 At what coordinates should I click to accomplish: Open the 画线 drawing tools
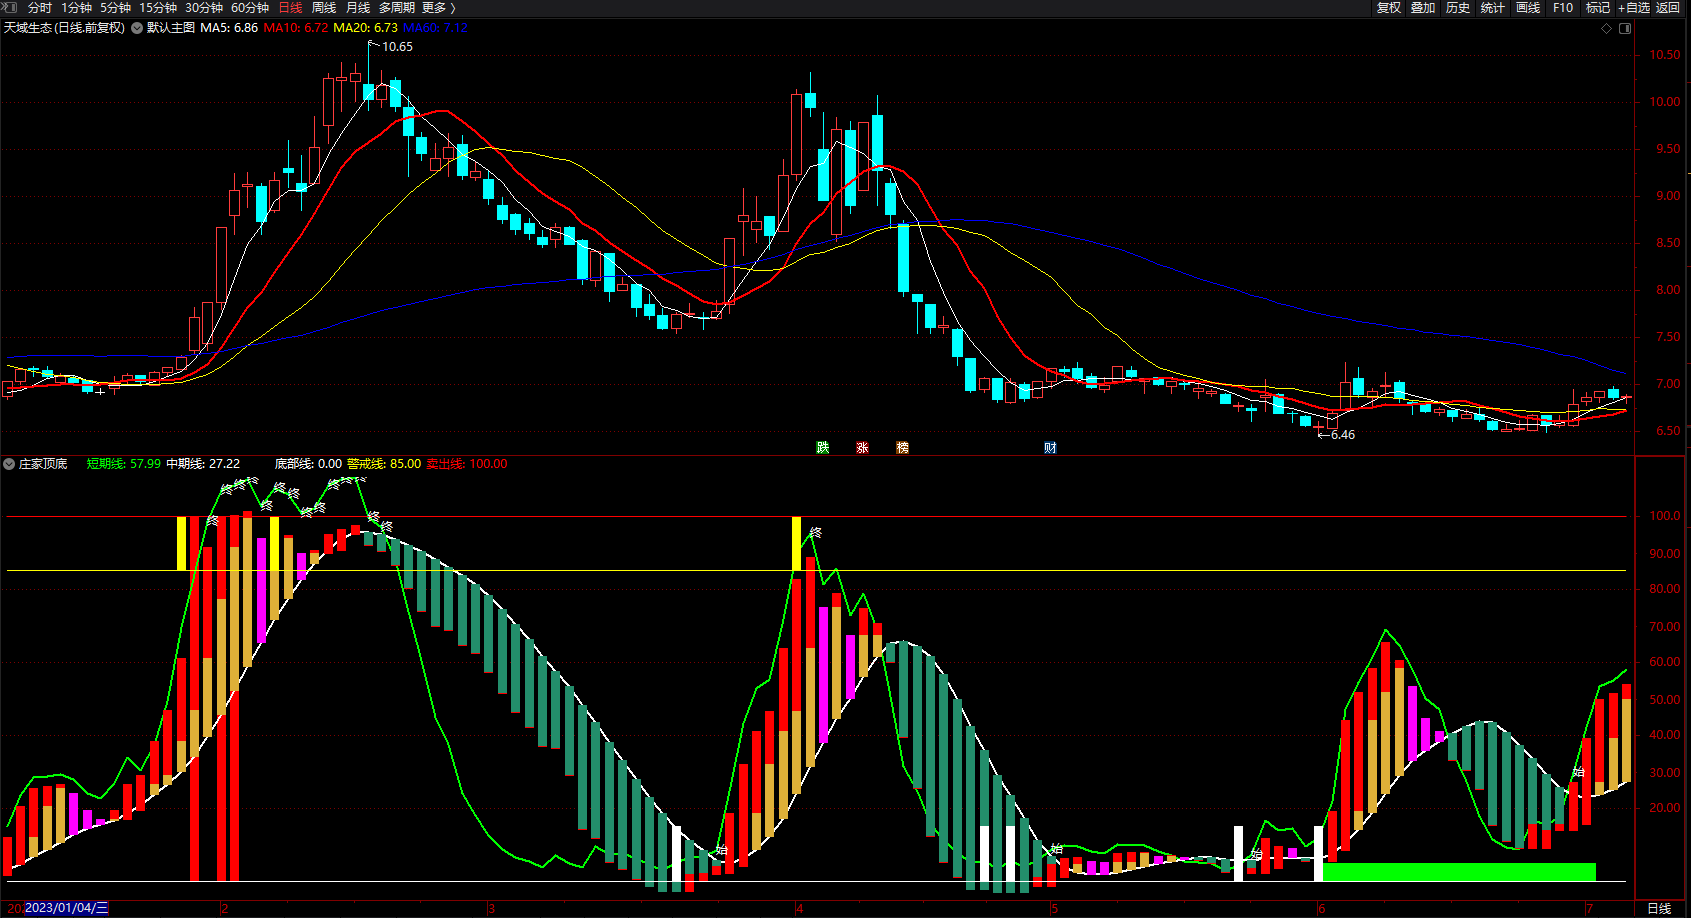coord(1528,8)
